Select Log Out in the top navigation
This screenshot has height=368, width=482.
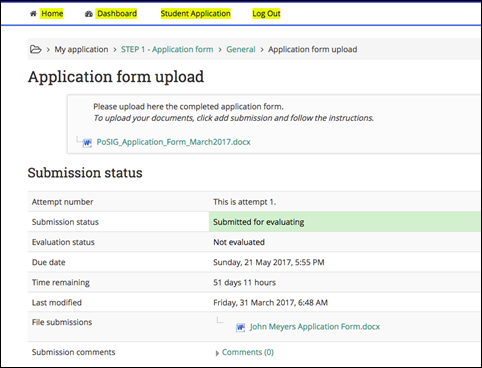tap(266, 14)
